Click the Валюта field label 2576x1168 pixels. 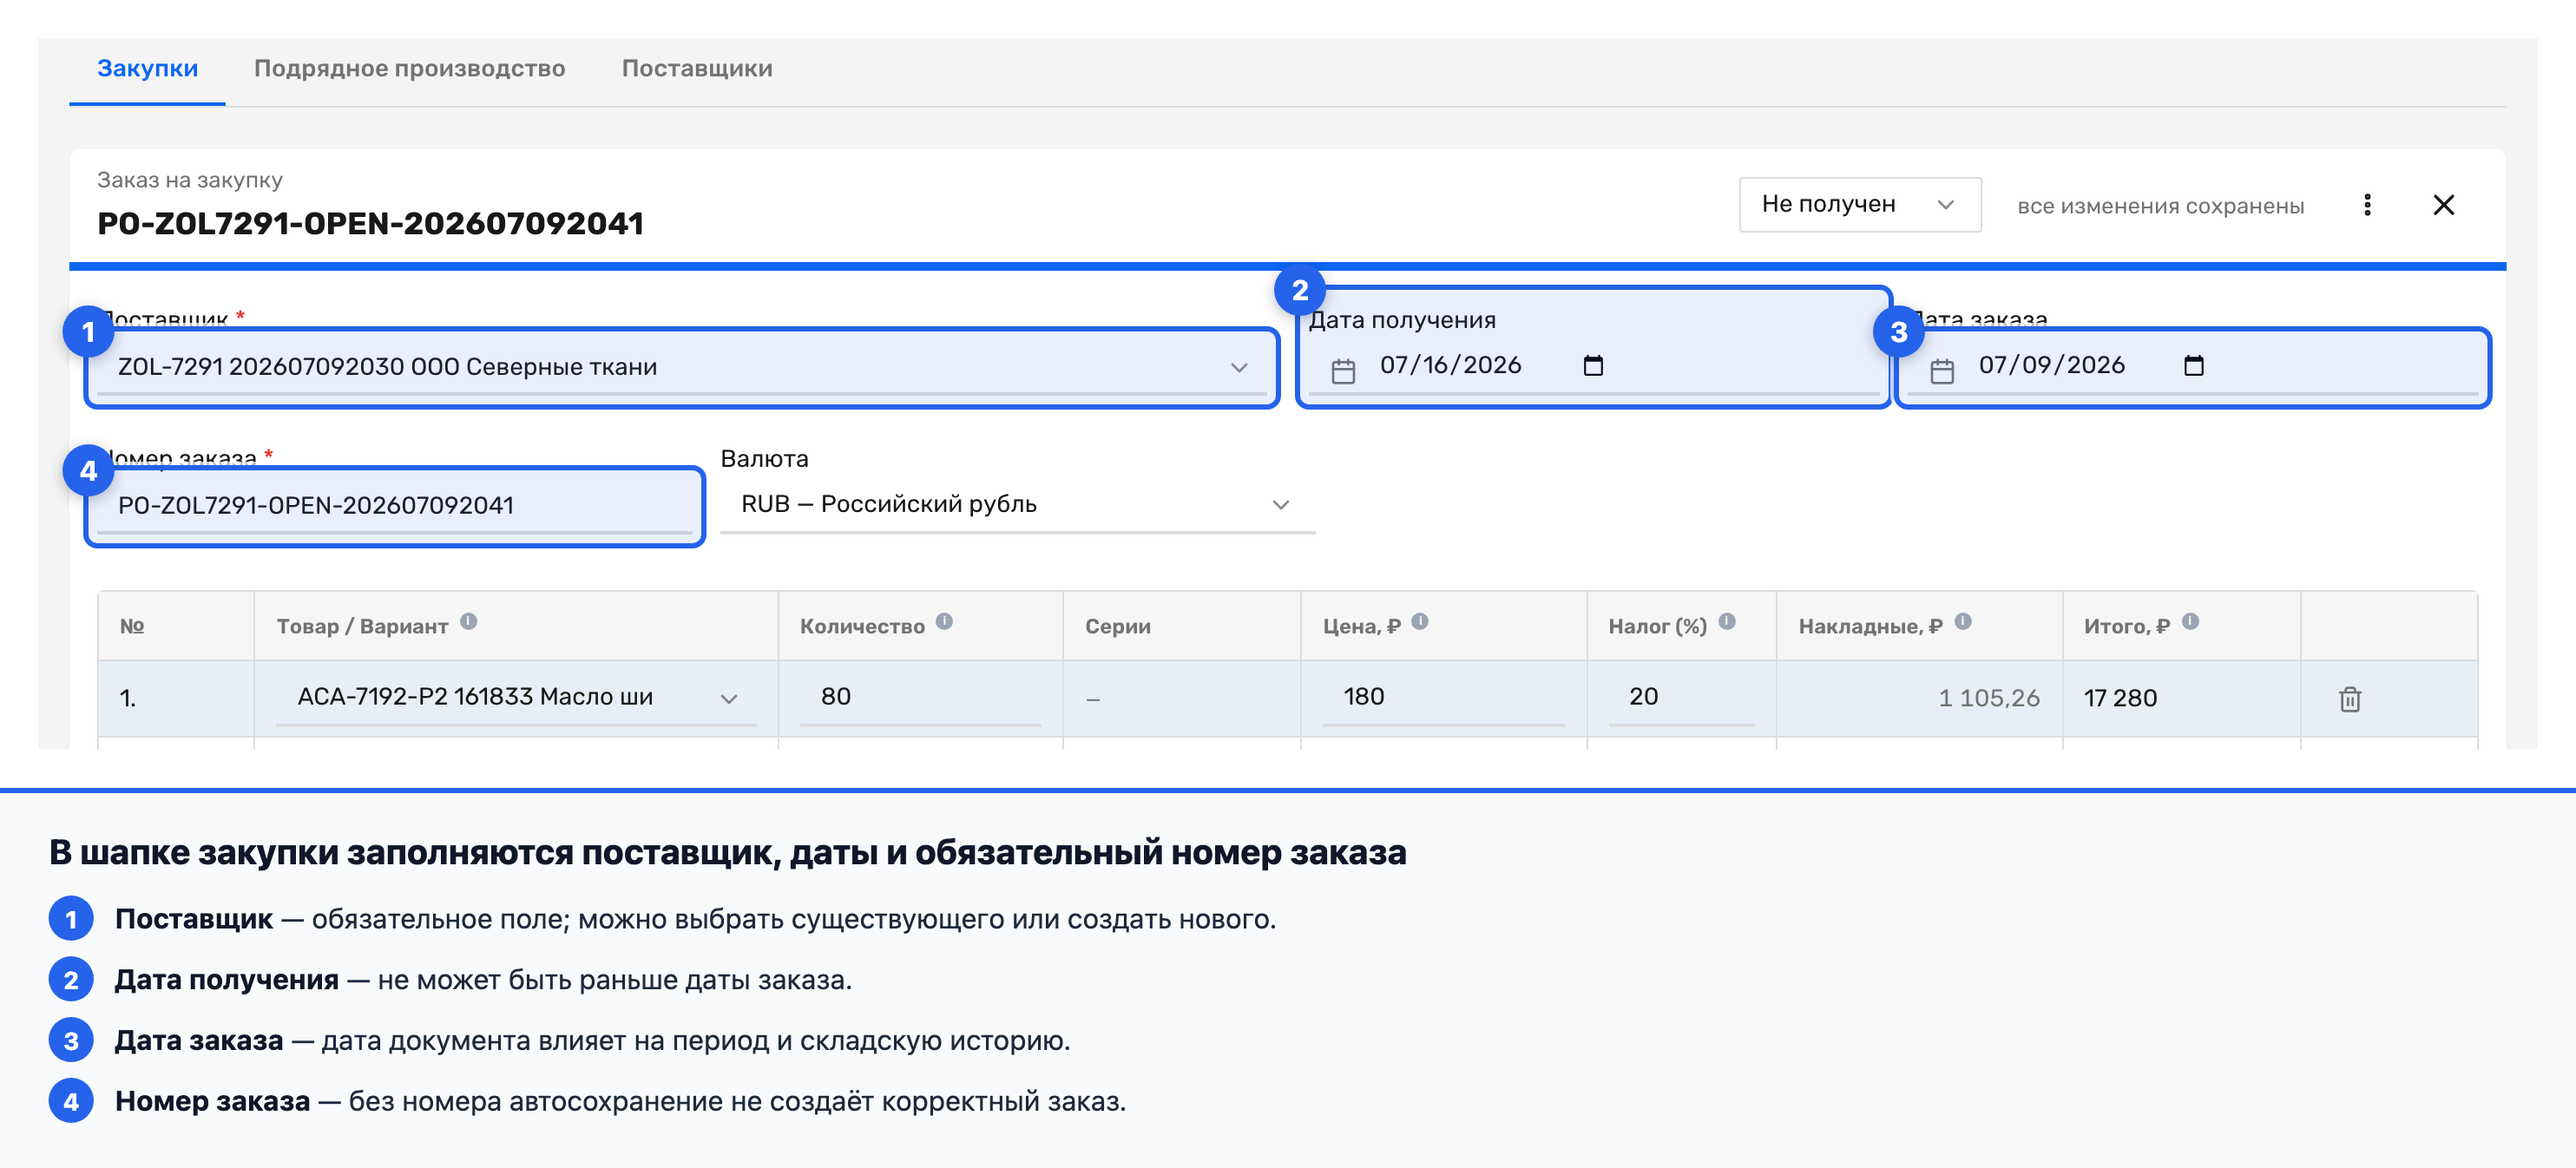[x=764, y=459]
